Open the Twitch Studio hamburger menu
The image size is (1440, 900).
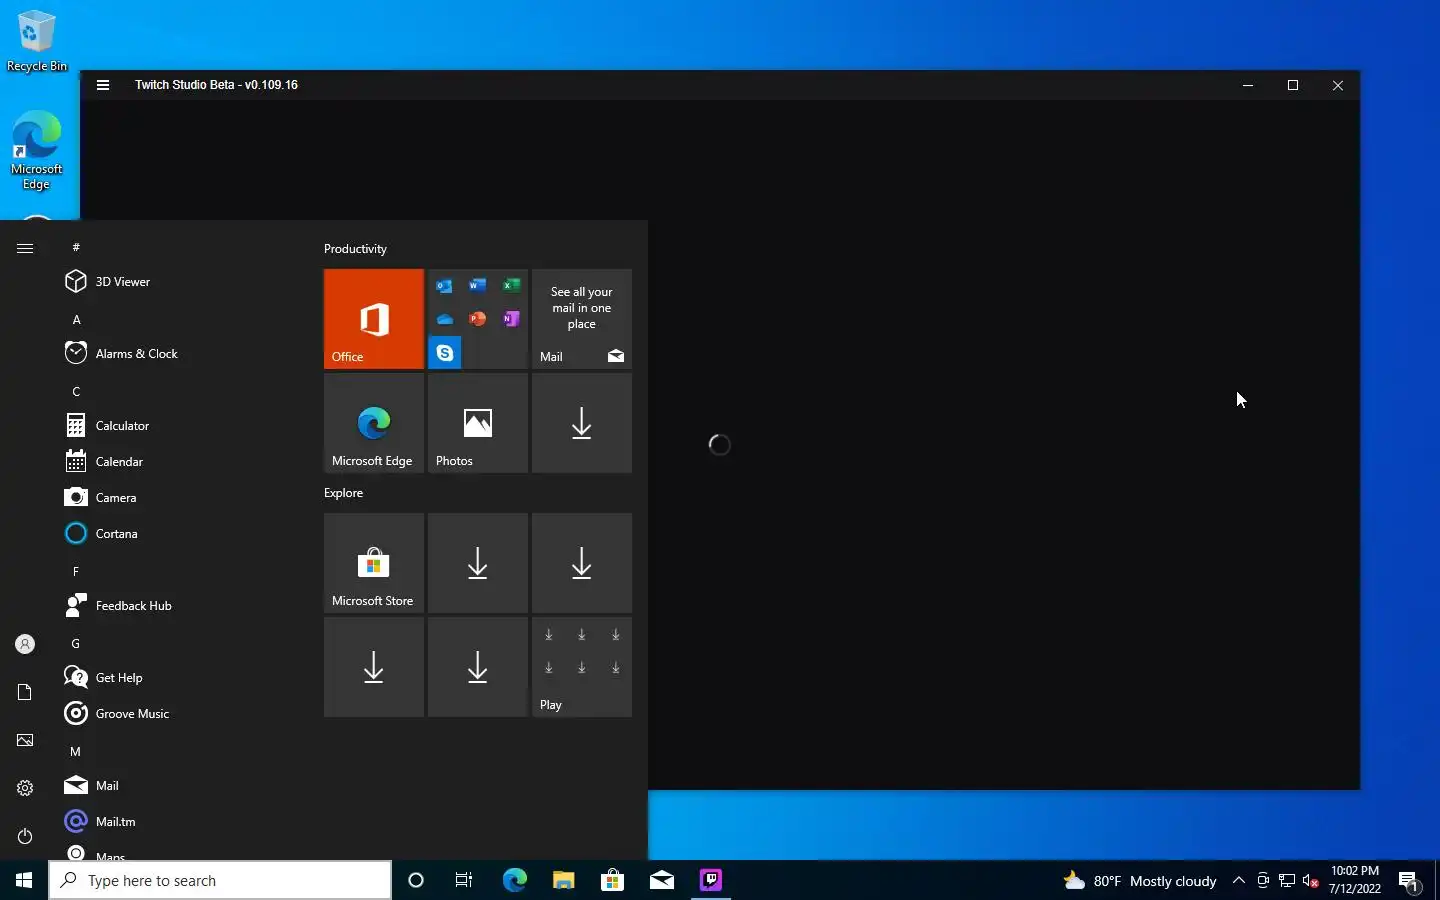102,85
